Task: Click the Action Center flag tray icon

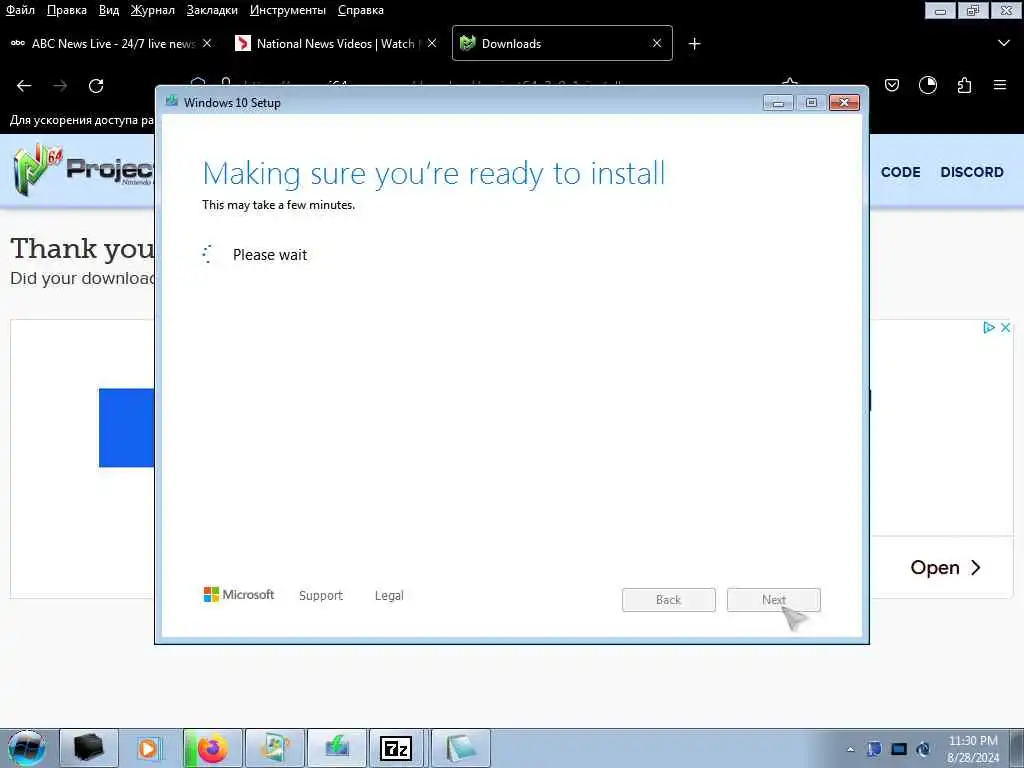Action: pos(874,749)
